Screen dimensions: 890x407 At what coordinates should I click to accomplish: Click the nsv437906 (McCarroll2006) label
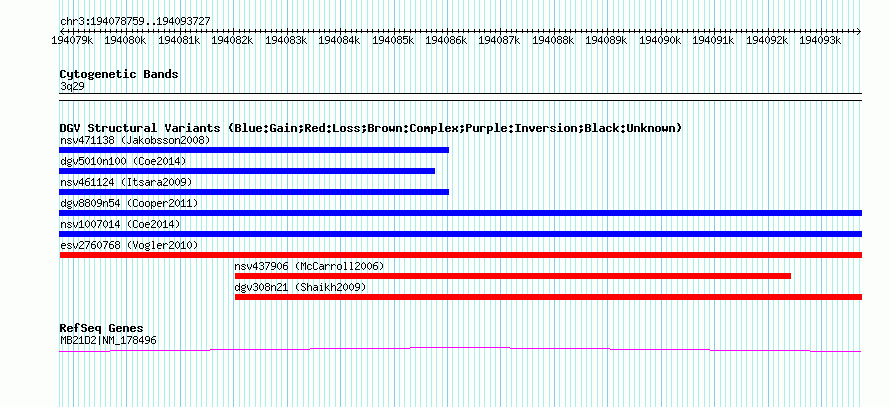tap(309, 266)
